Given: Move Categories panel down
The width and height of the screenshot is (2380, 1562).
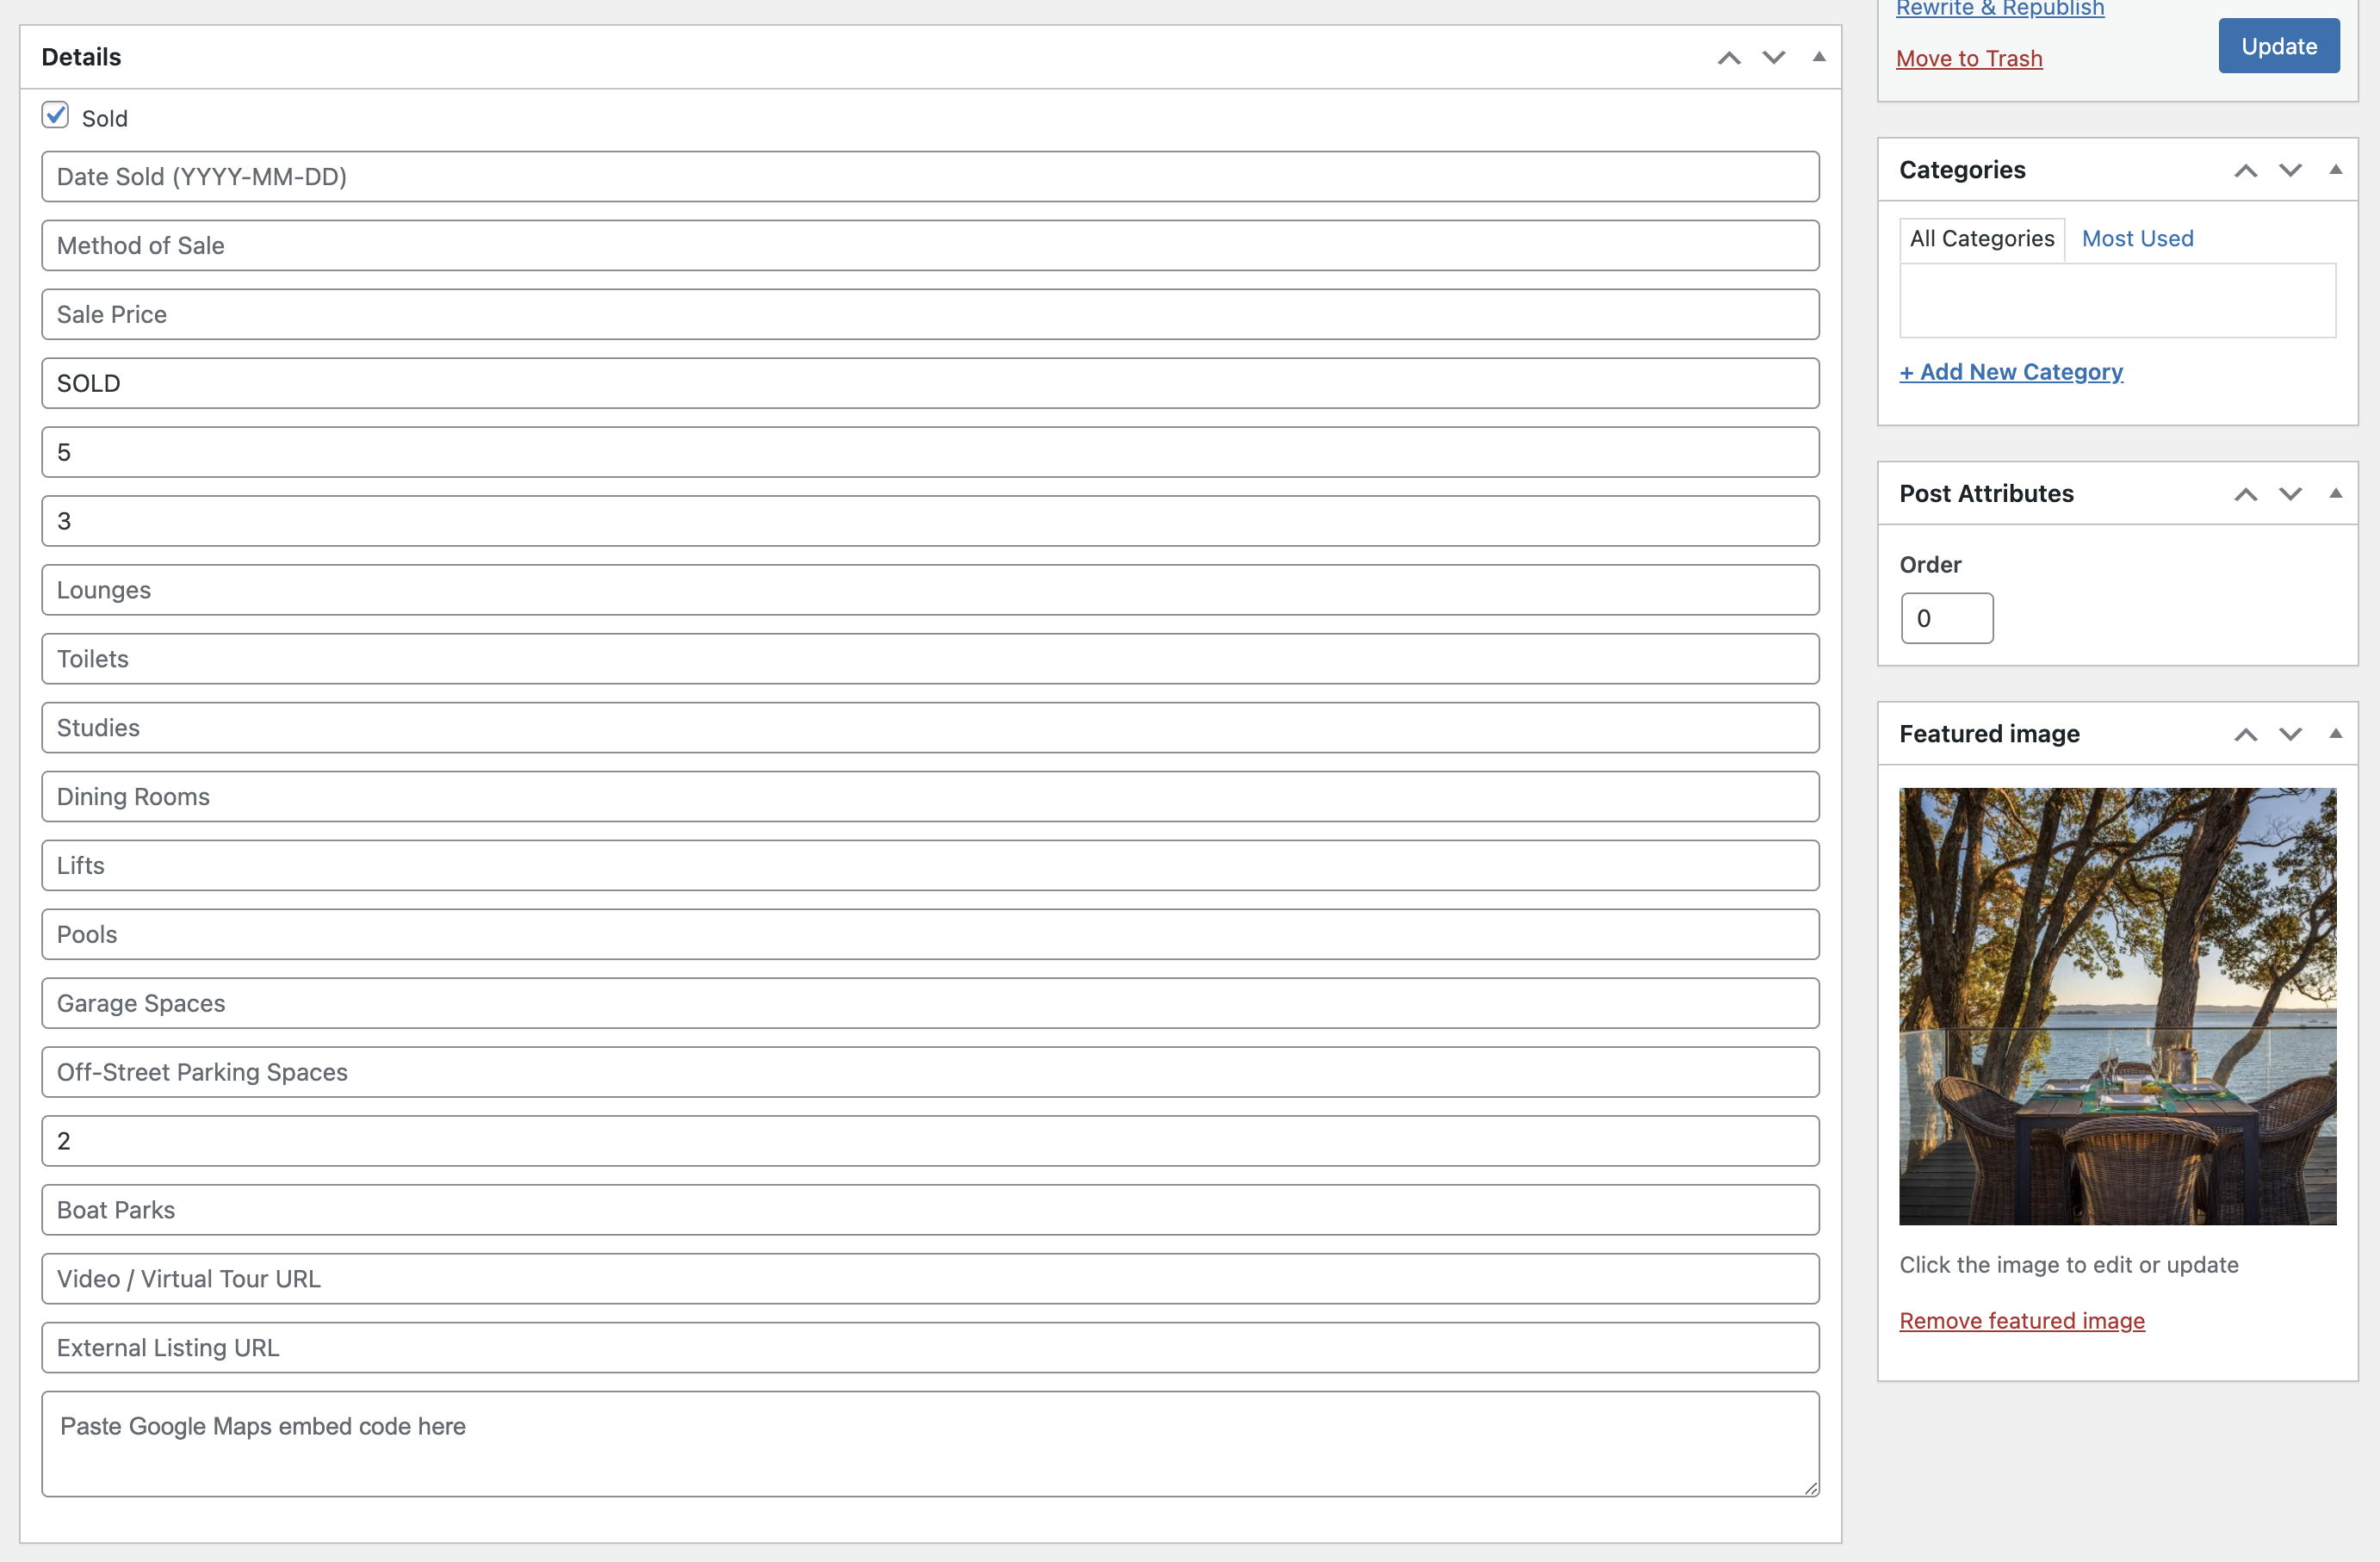Looking at the screenshot, I should coord(2291,171).
